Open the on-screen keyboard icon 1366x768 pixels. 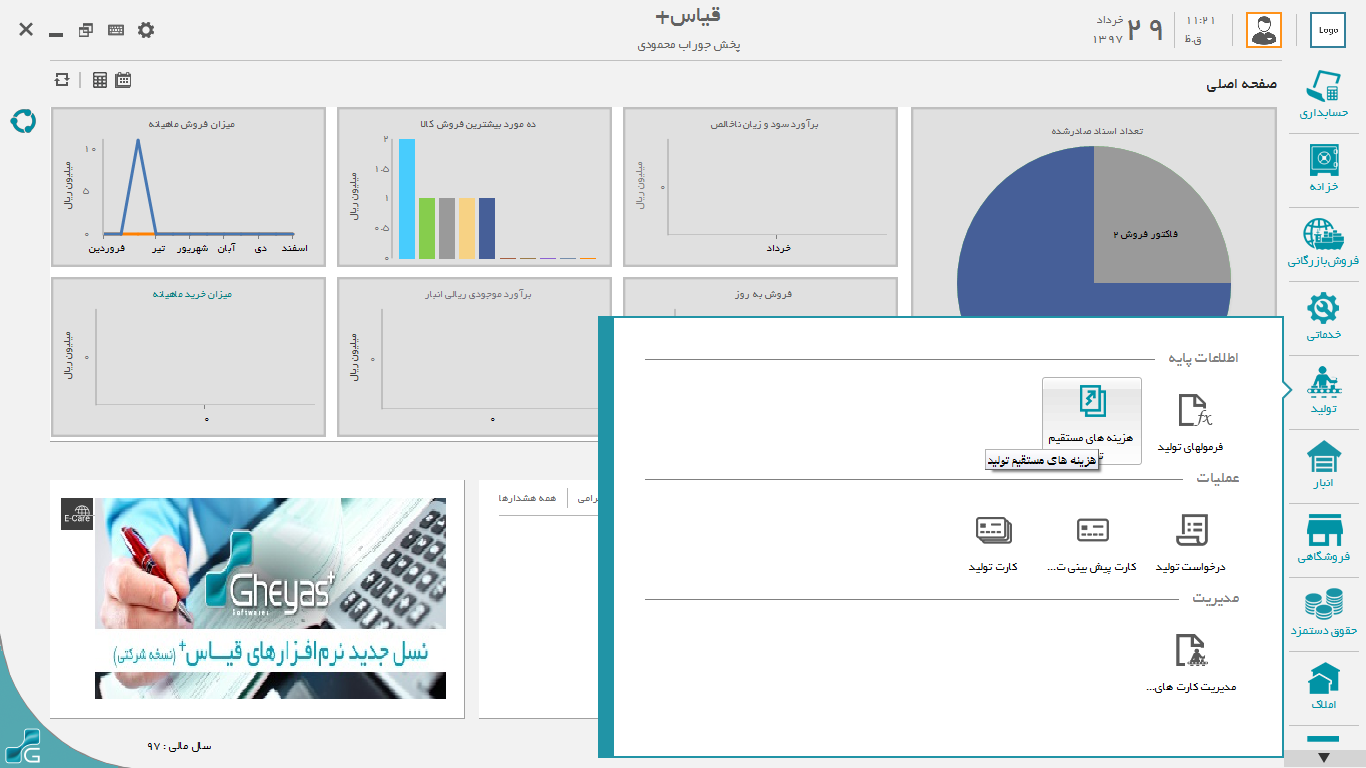[116, 30]
